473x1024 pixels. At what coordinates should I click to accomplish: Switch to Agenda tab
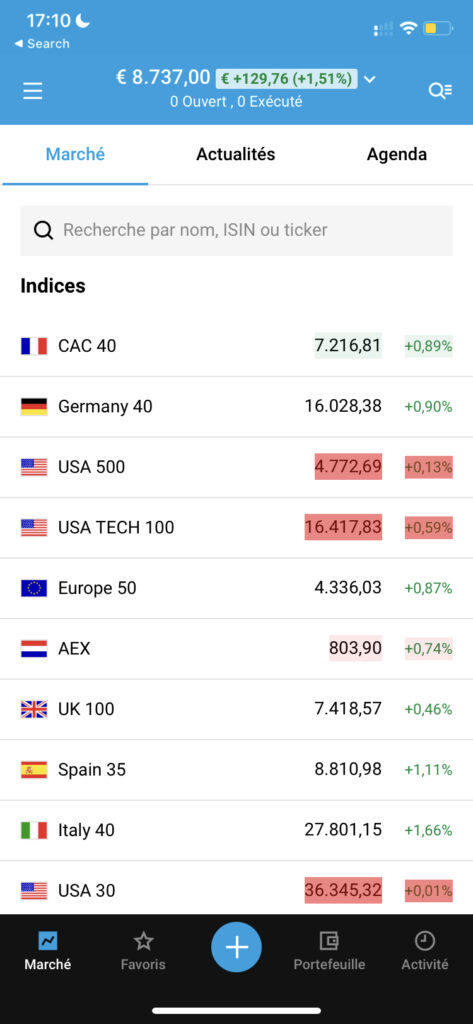pyautogui.click(x=397, y=155)
